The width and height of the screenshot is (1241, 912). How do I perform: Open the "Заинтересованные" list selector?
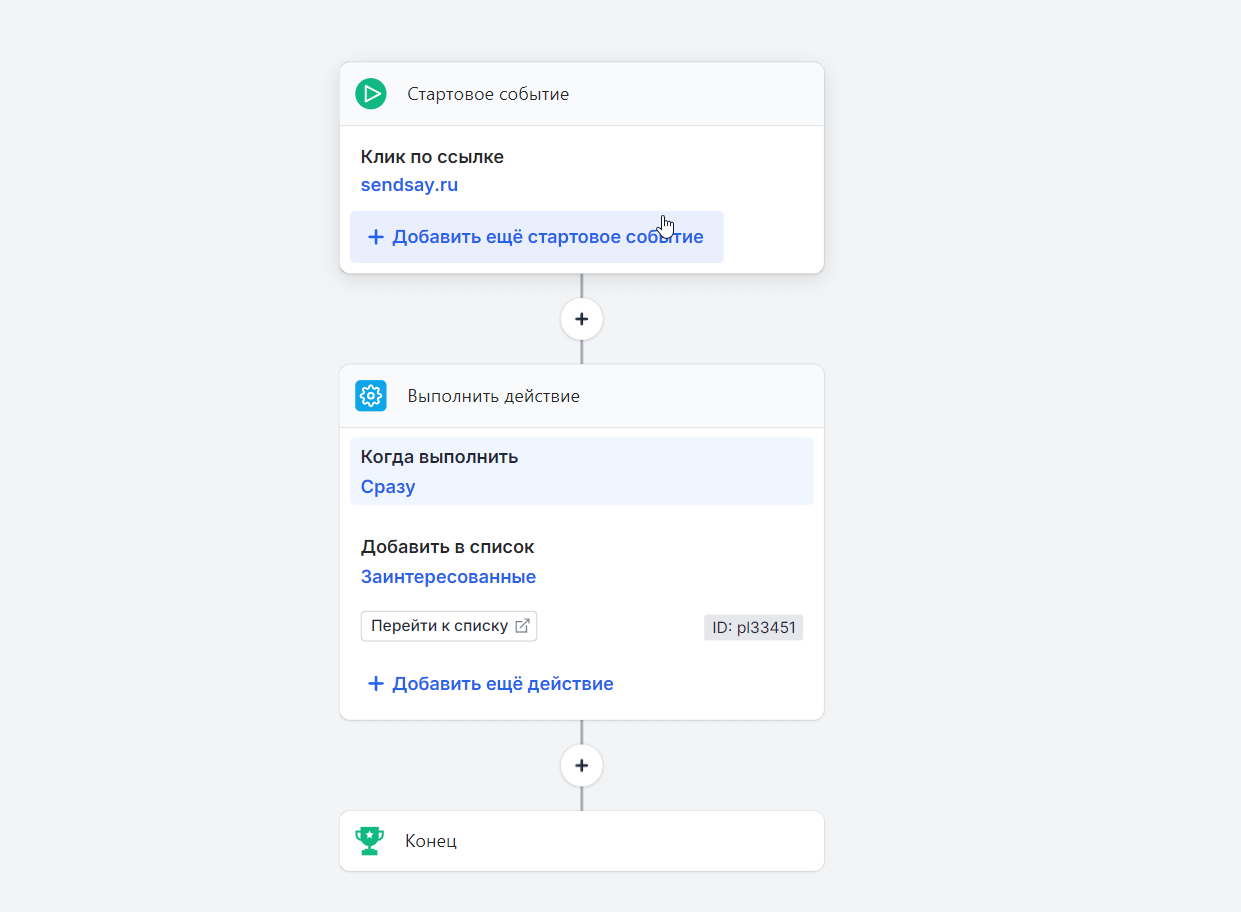tap(448, 576)
